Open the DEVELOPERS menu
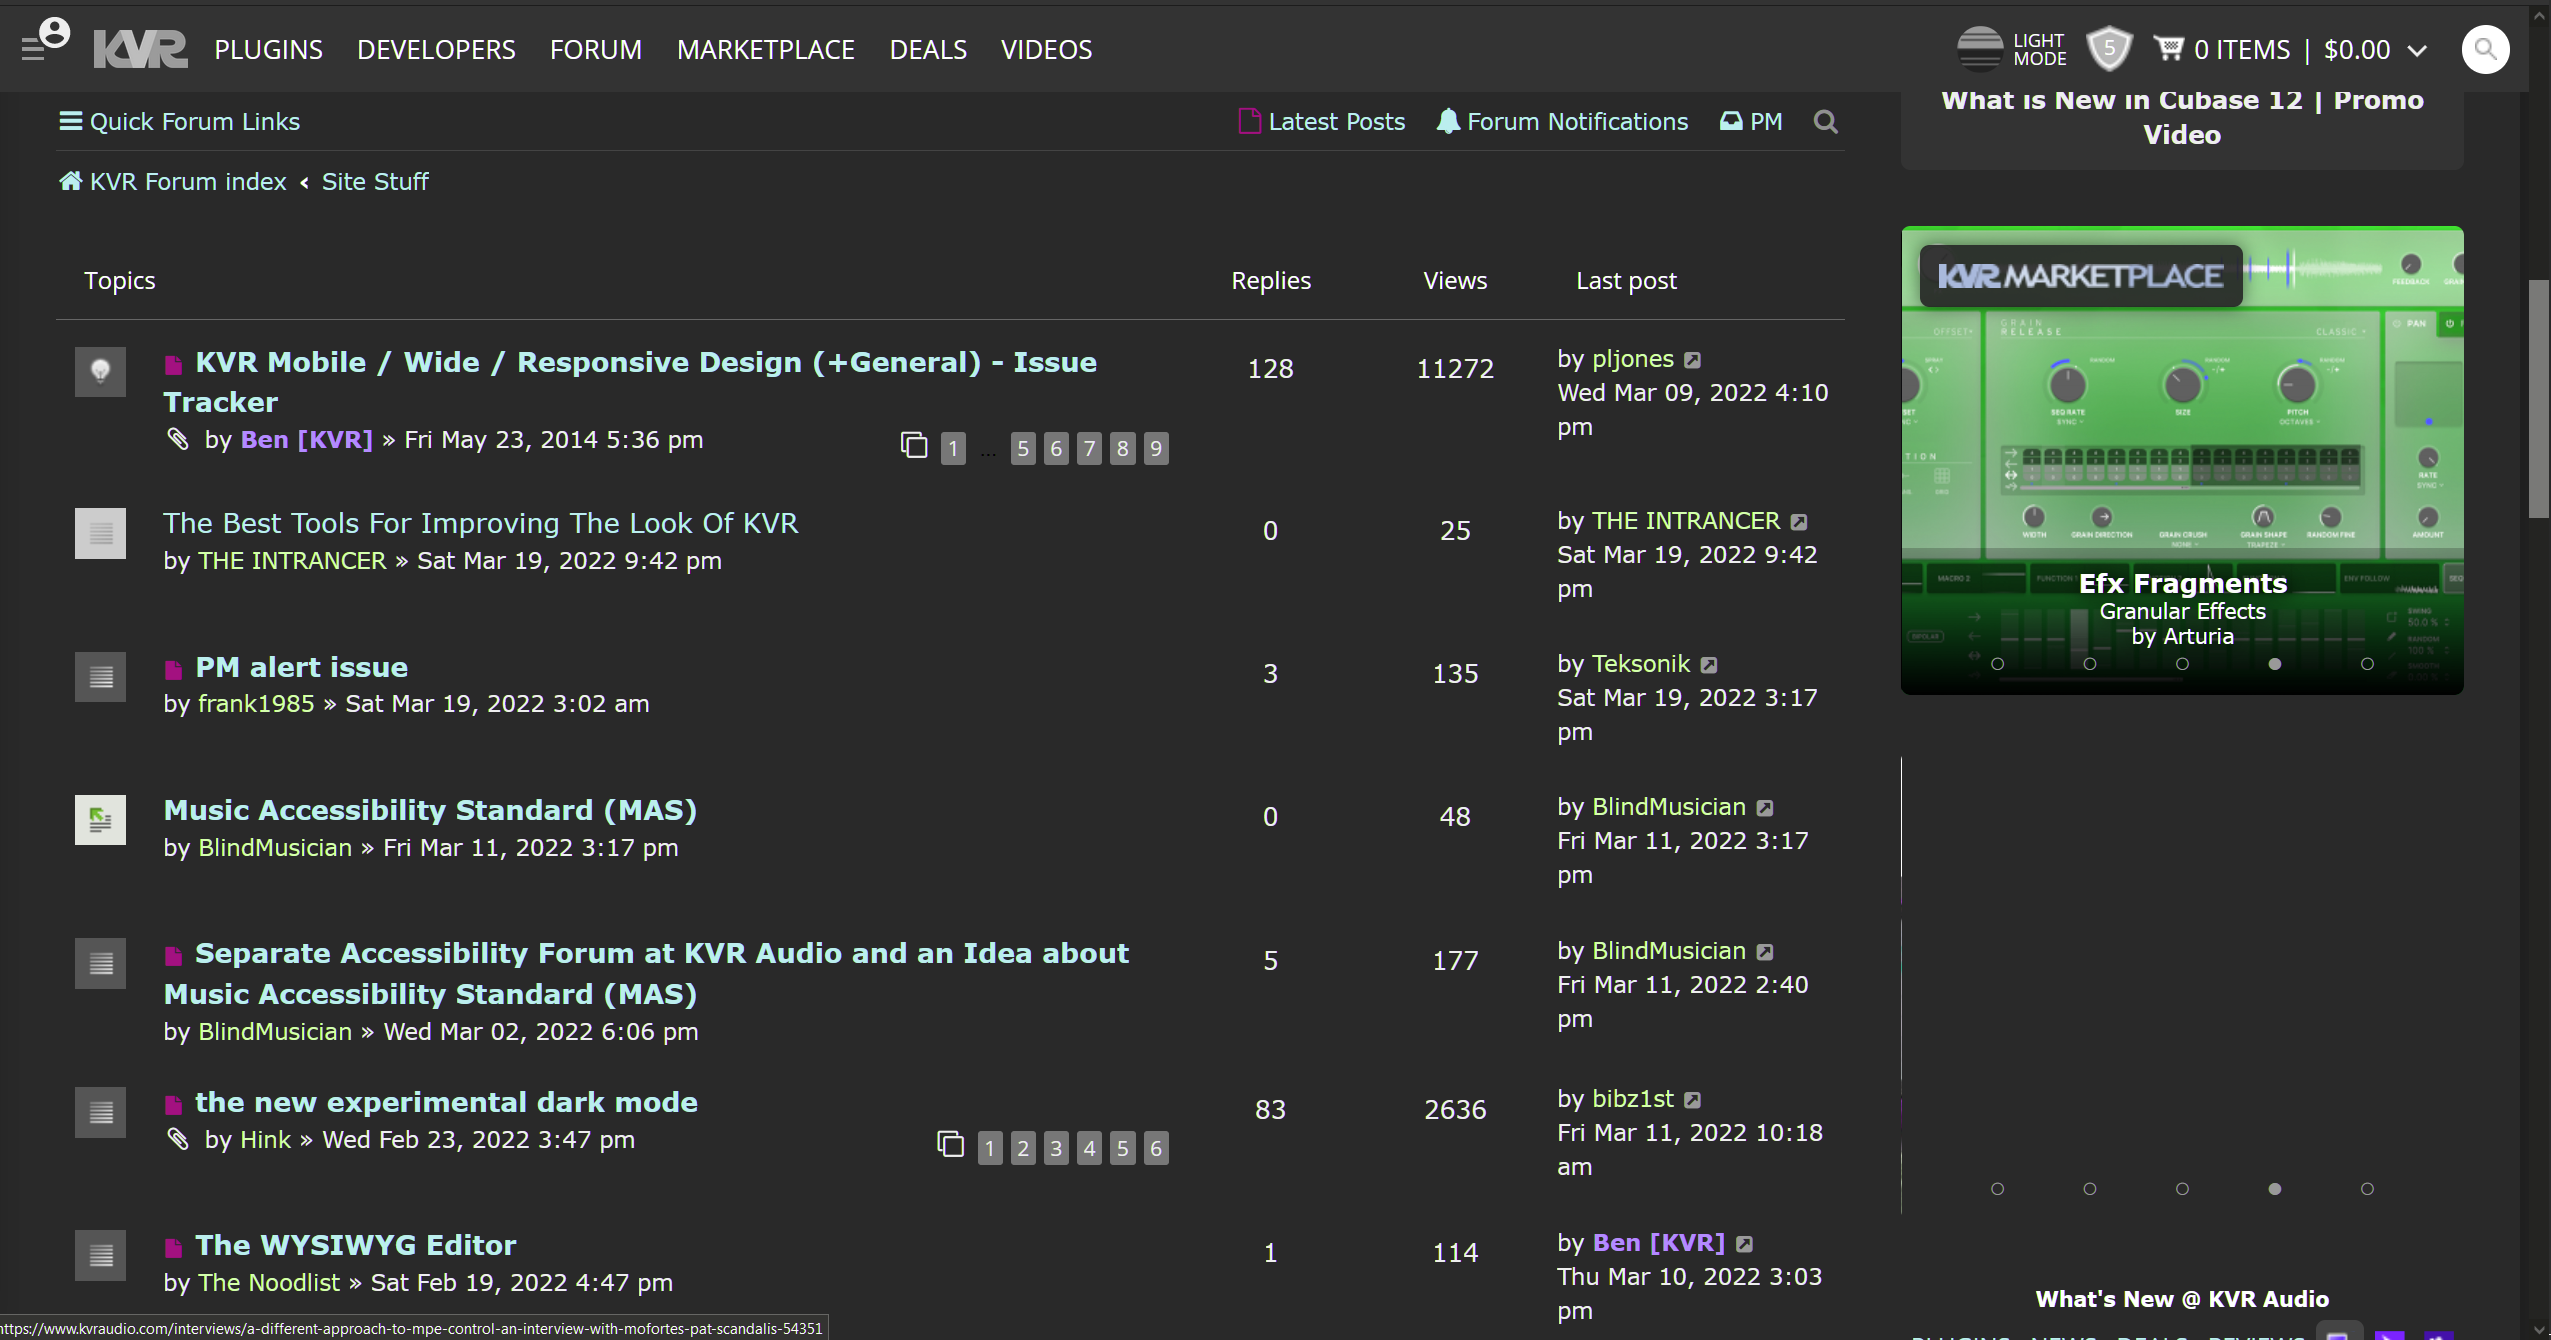Image resolution: width=2551 pixels, height=1340 pixels. tap(436, 50)
